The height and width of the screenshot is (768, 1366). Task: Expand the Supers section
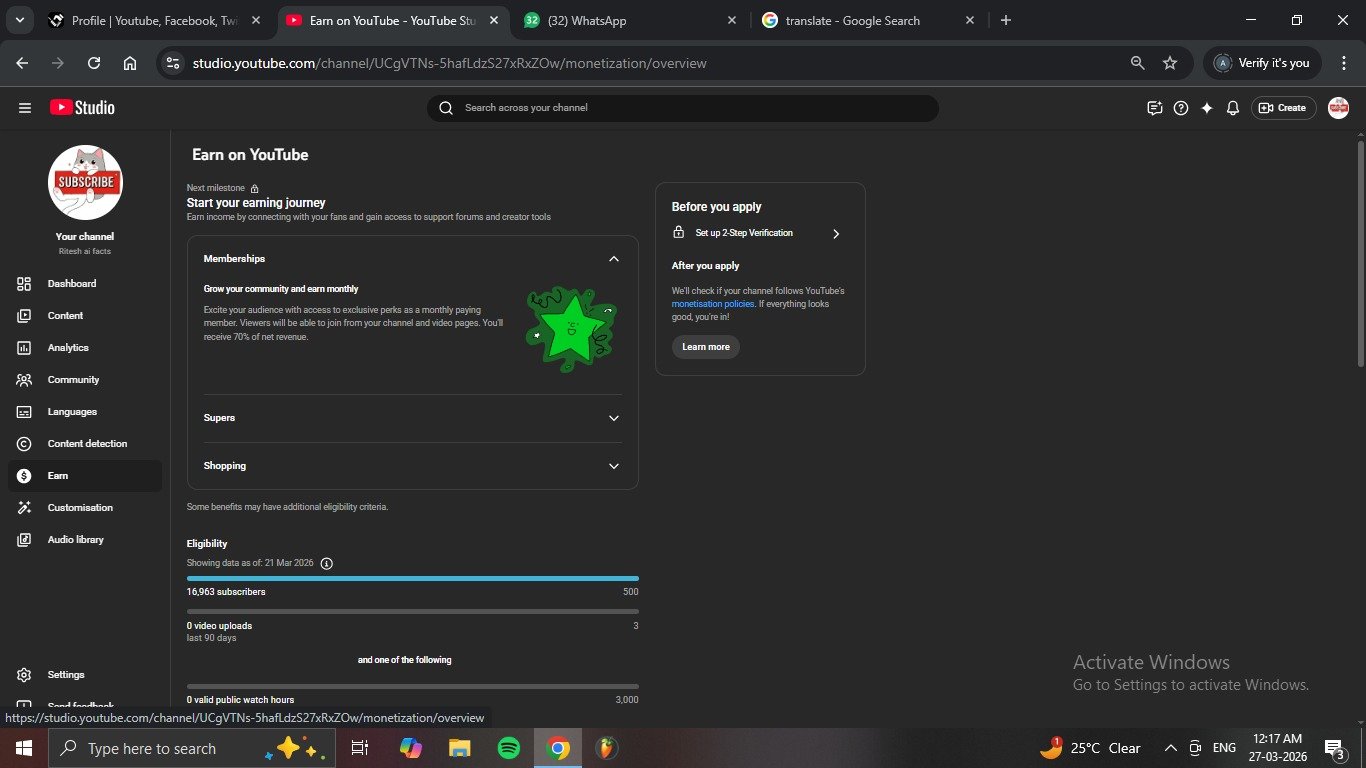pos(614,418)
